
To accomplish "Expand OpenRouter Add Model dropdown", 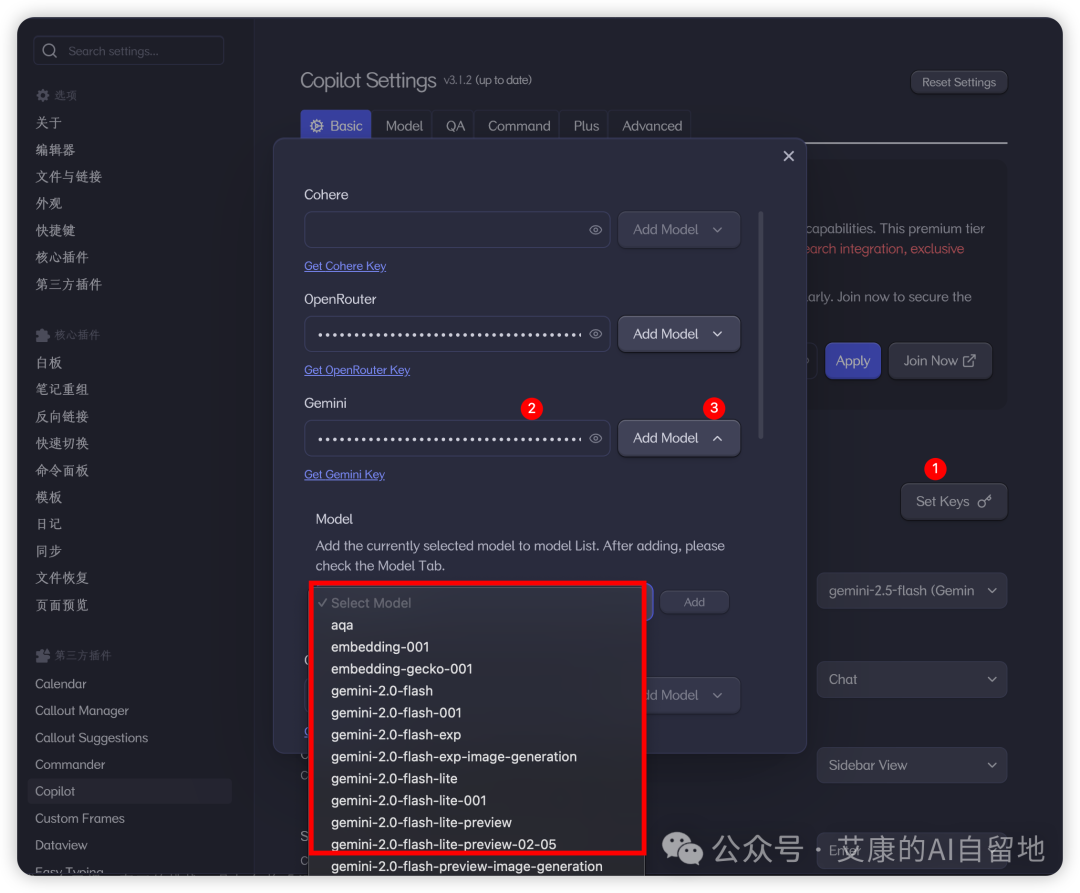I will tap(678, 334).
